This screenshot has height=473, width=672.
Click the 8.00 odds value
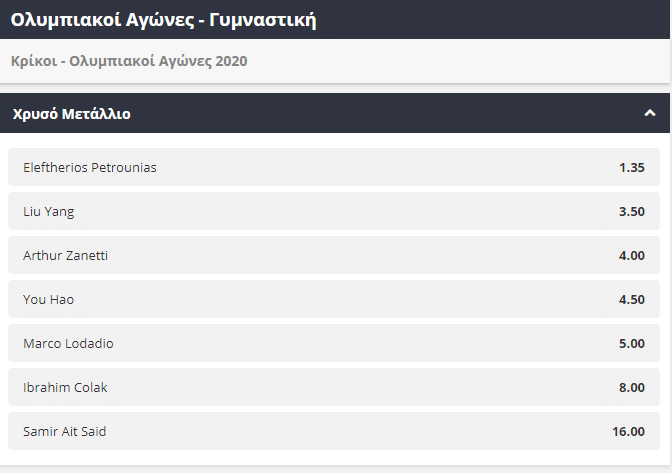tap(632, 387)
